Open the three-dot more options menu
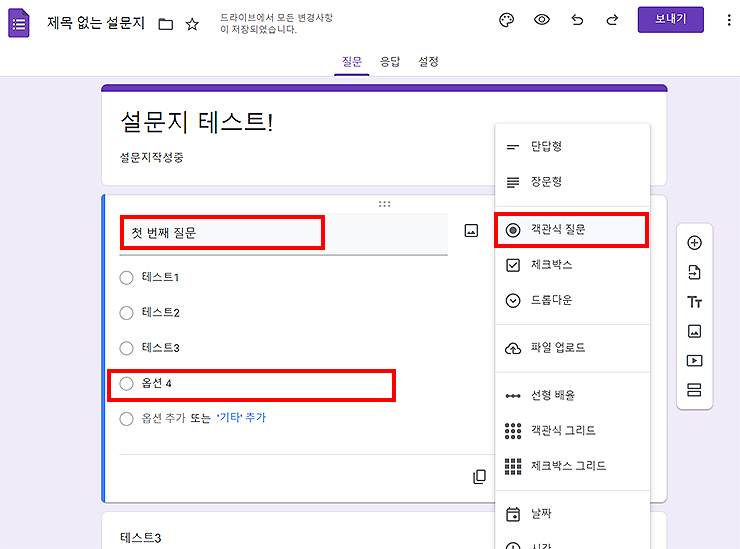Image resolution: width=740 pixels, height=549 pixels. [729, 20]
